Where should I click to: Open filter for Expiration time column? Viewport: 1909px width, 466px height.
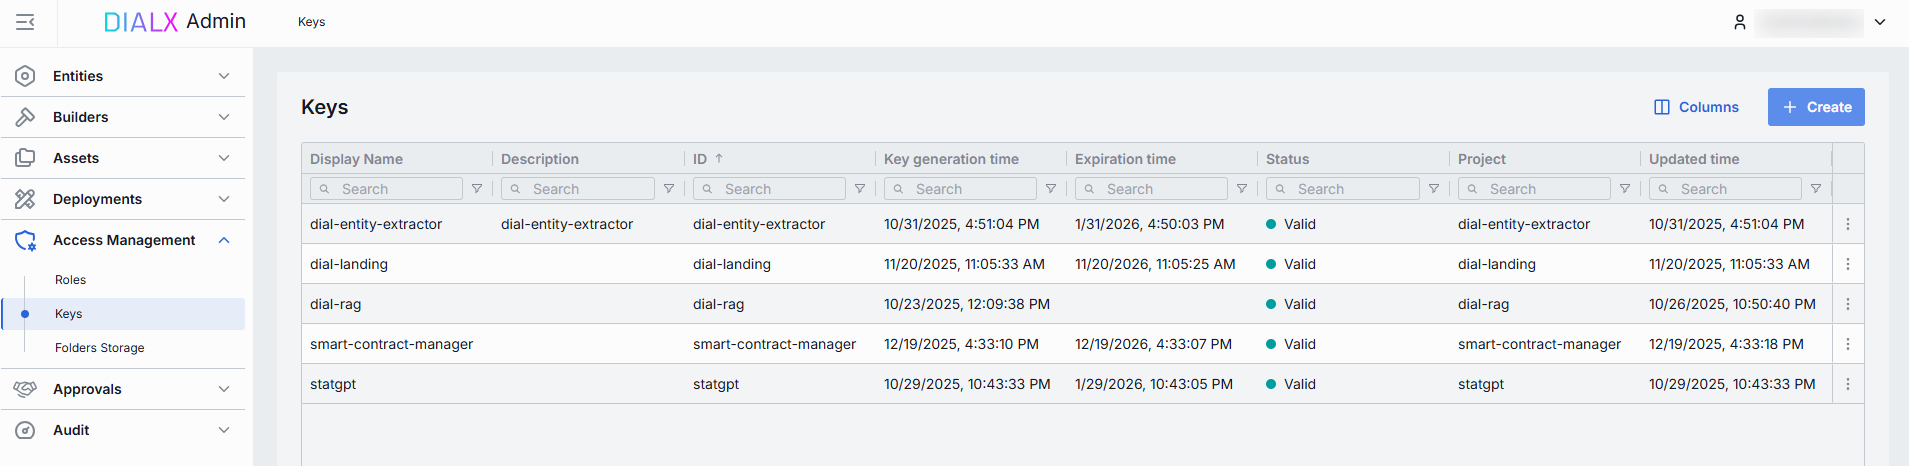[x=1241, y=189]
